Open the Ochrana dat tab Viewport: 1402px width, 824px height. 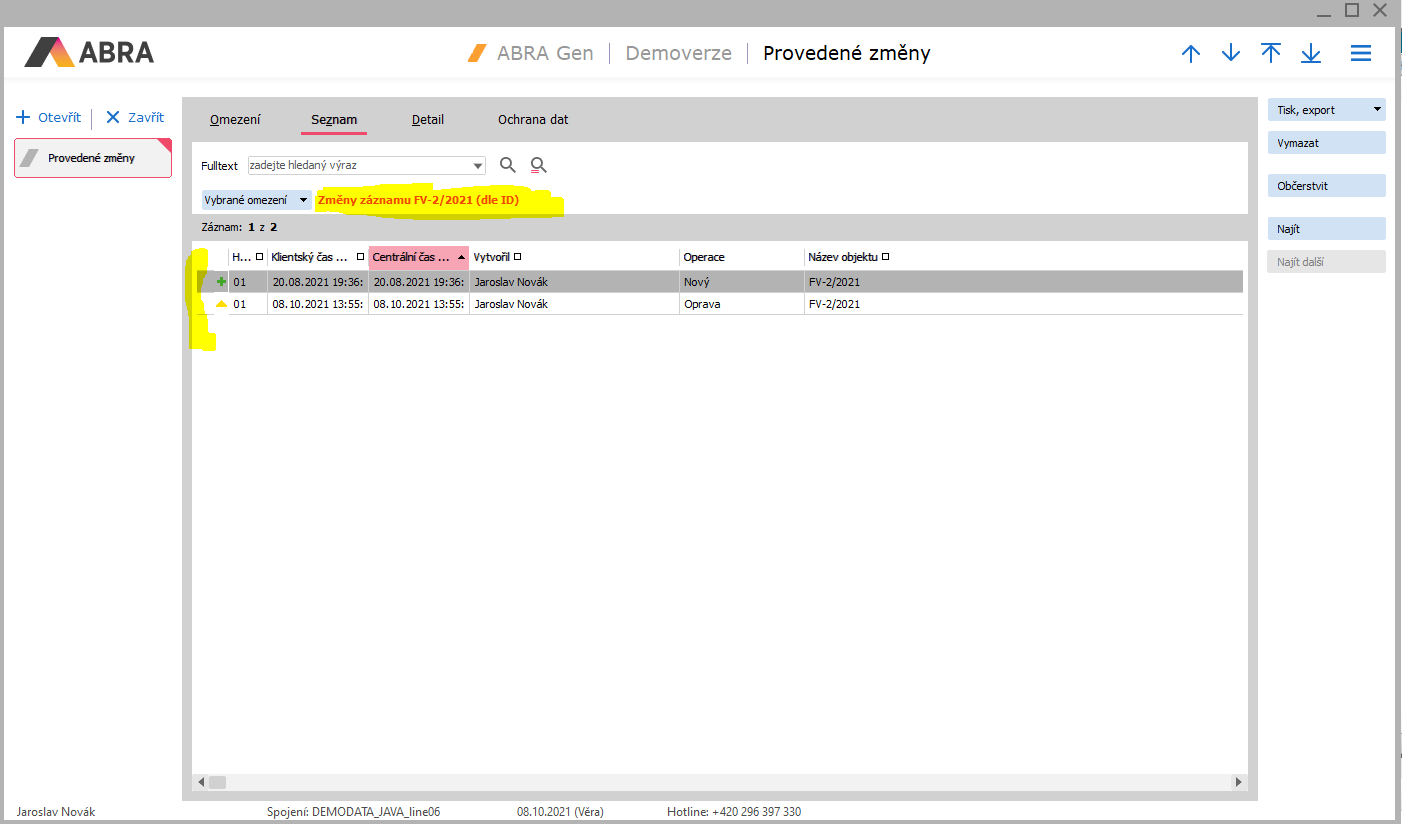533,120
